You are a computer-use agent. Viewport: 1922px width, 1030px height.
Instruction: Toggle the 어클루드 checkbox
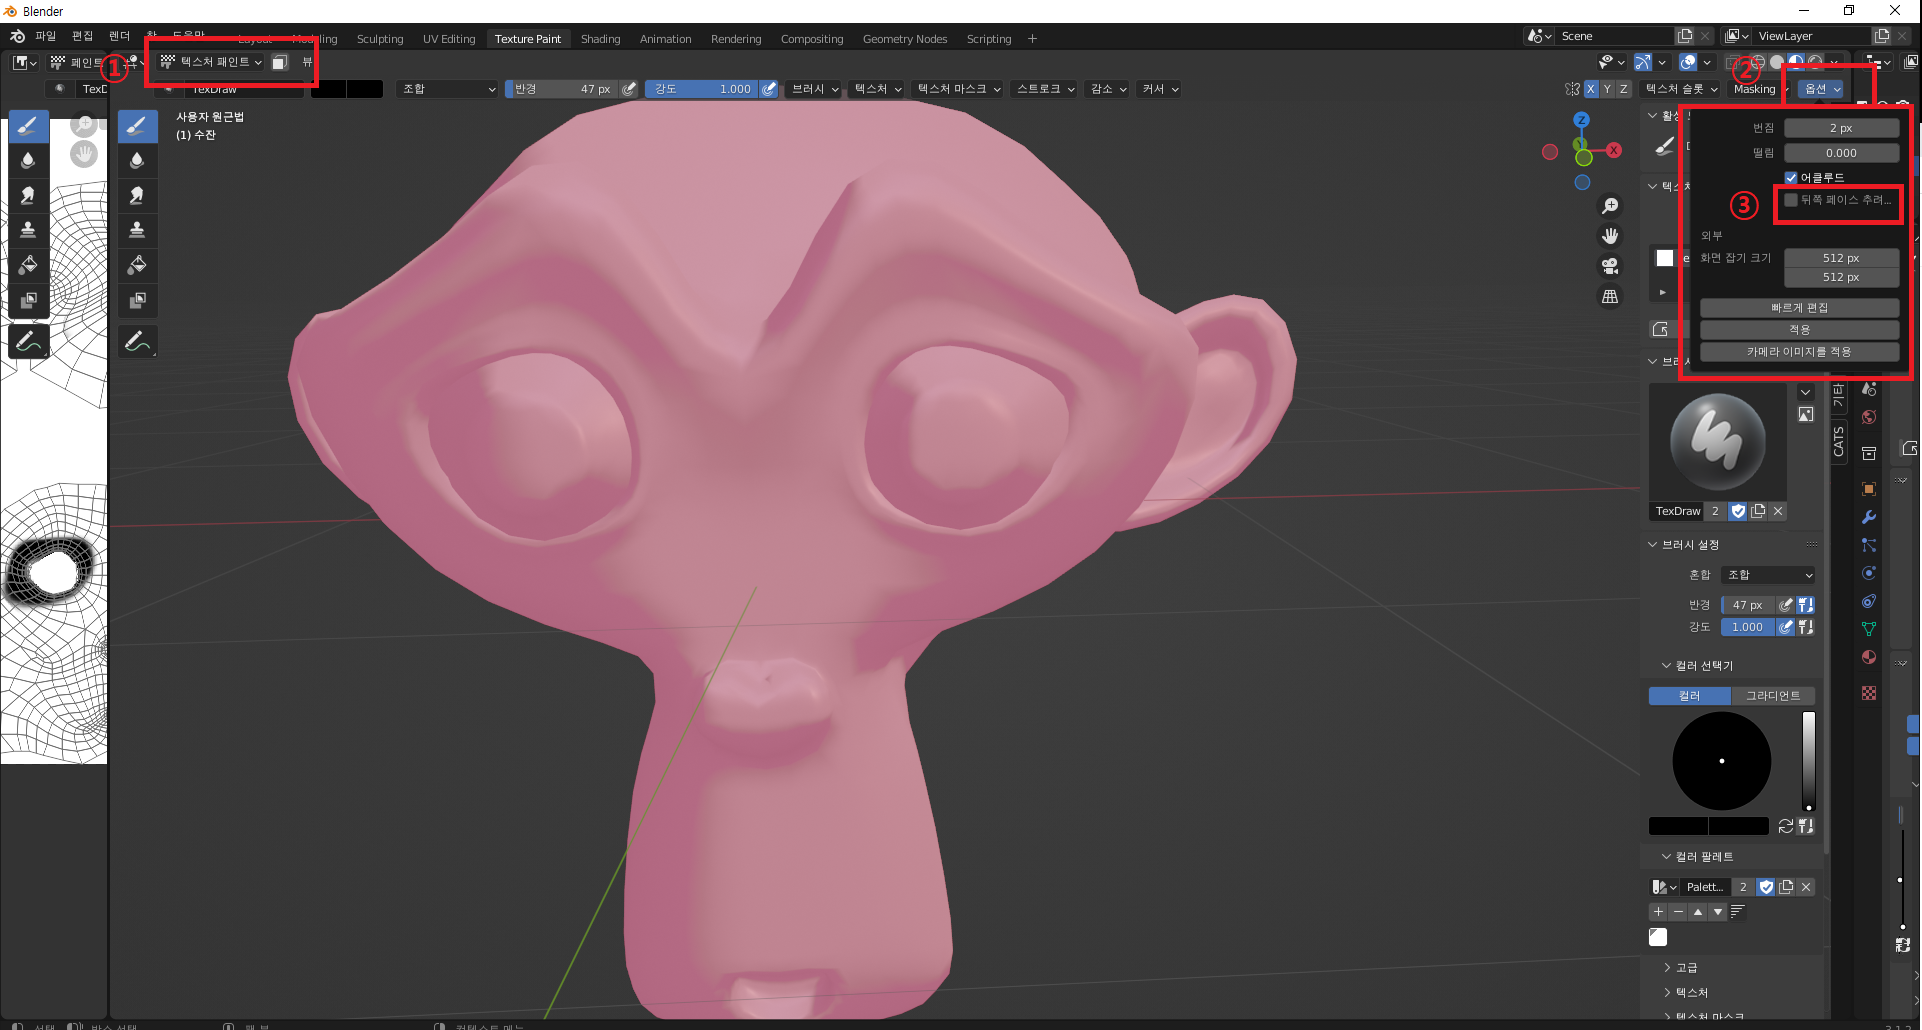(x=1791, y=178)
